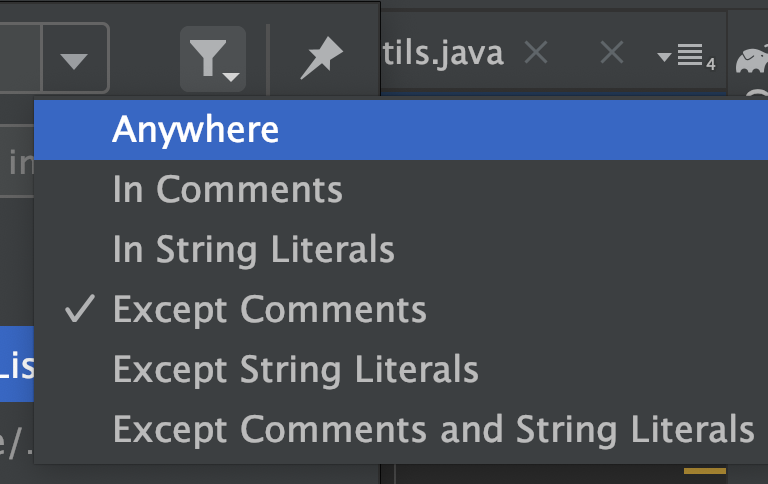Choose the Anywhere filter option
768x484 pixels.
click(x=195, y=129)
